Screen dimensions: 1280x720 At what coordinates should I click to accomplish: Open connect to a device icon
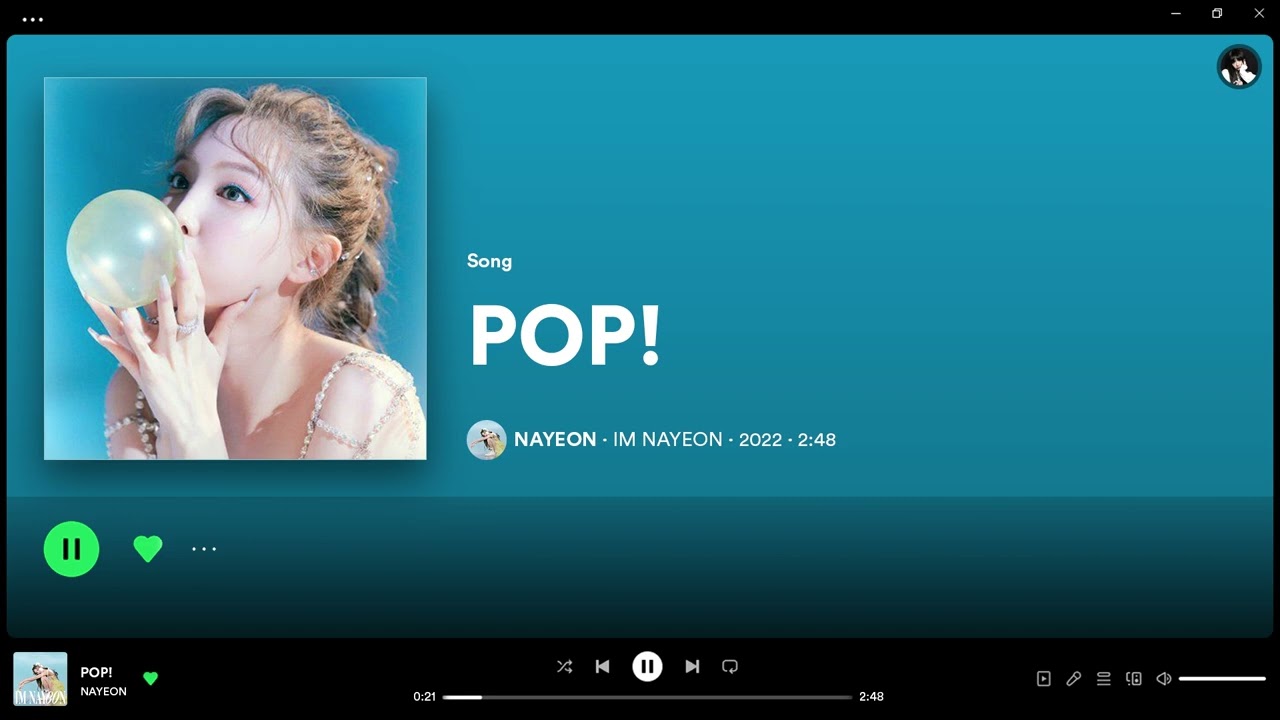(1133, 679)
